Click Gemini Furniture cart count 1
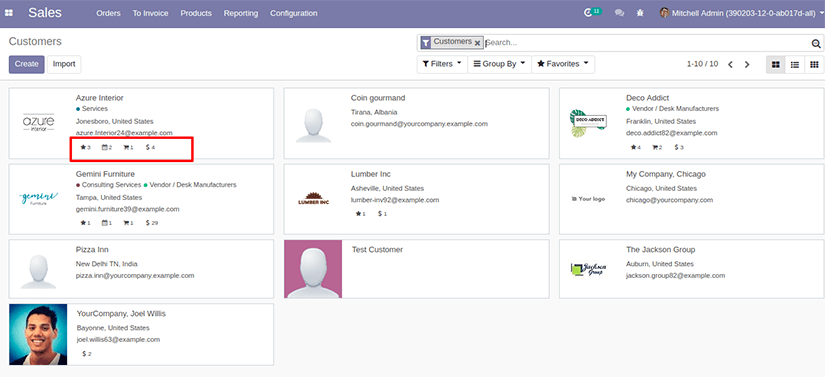This screenshot has height=377, width=826. click(129, 223)
